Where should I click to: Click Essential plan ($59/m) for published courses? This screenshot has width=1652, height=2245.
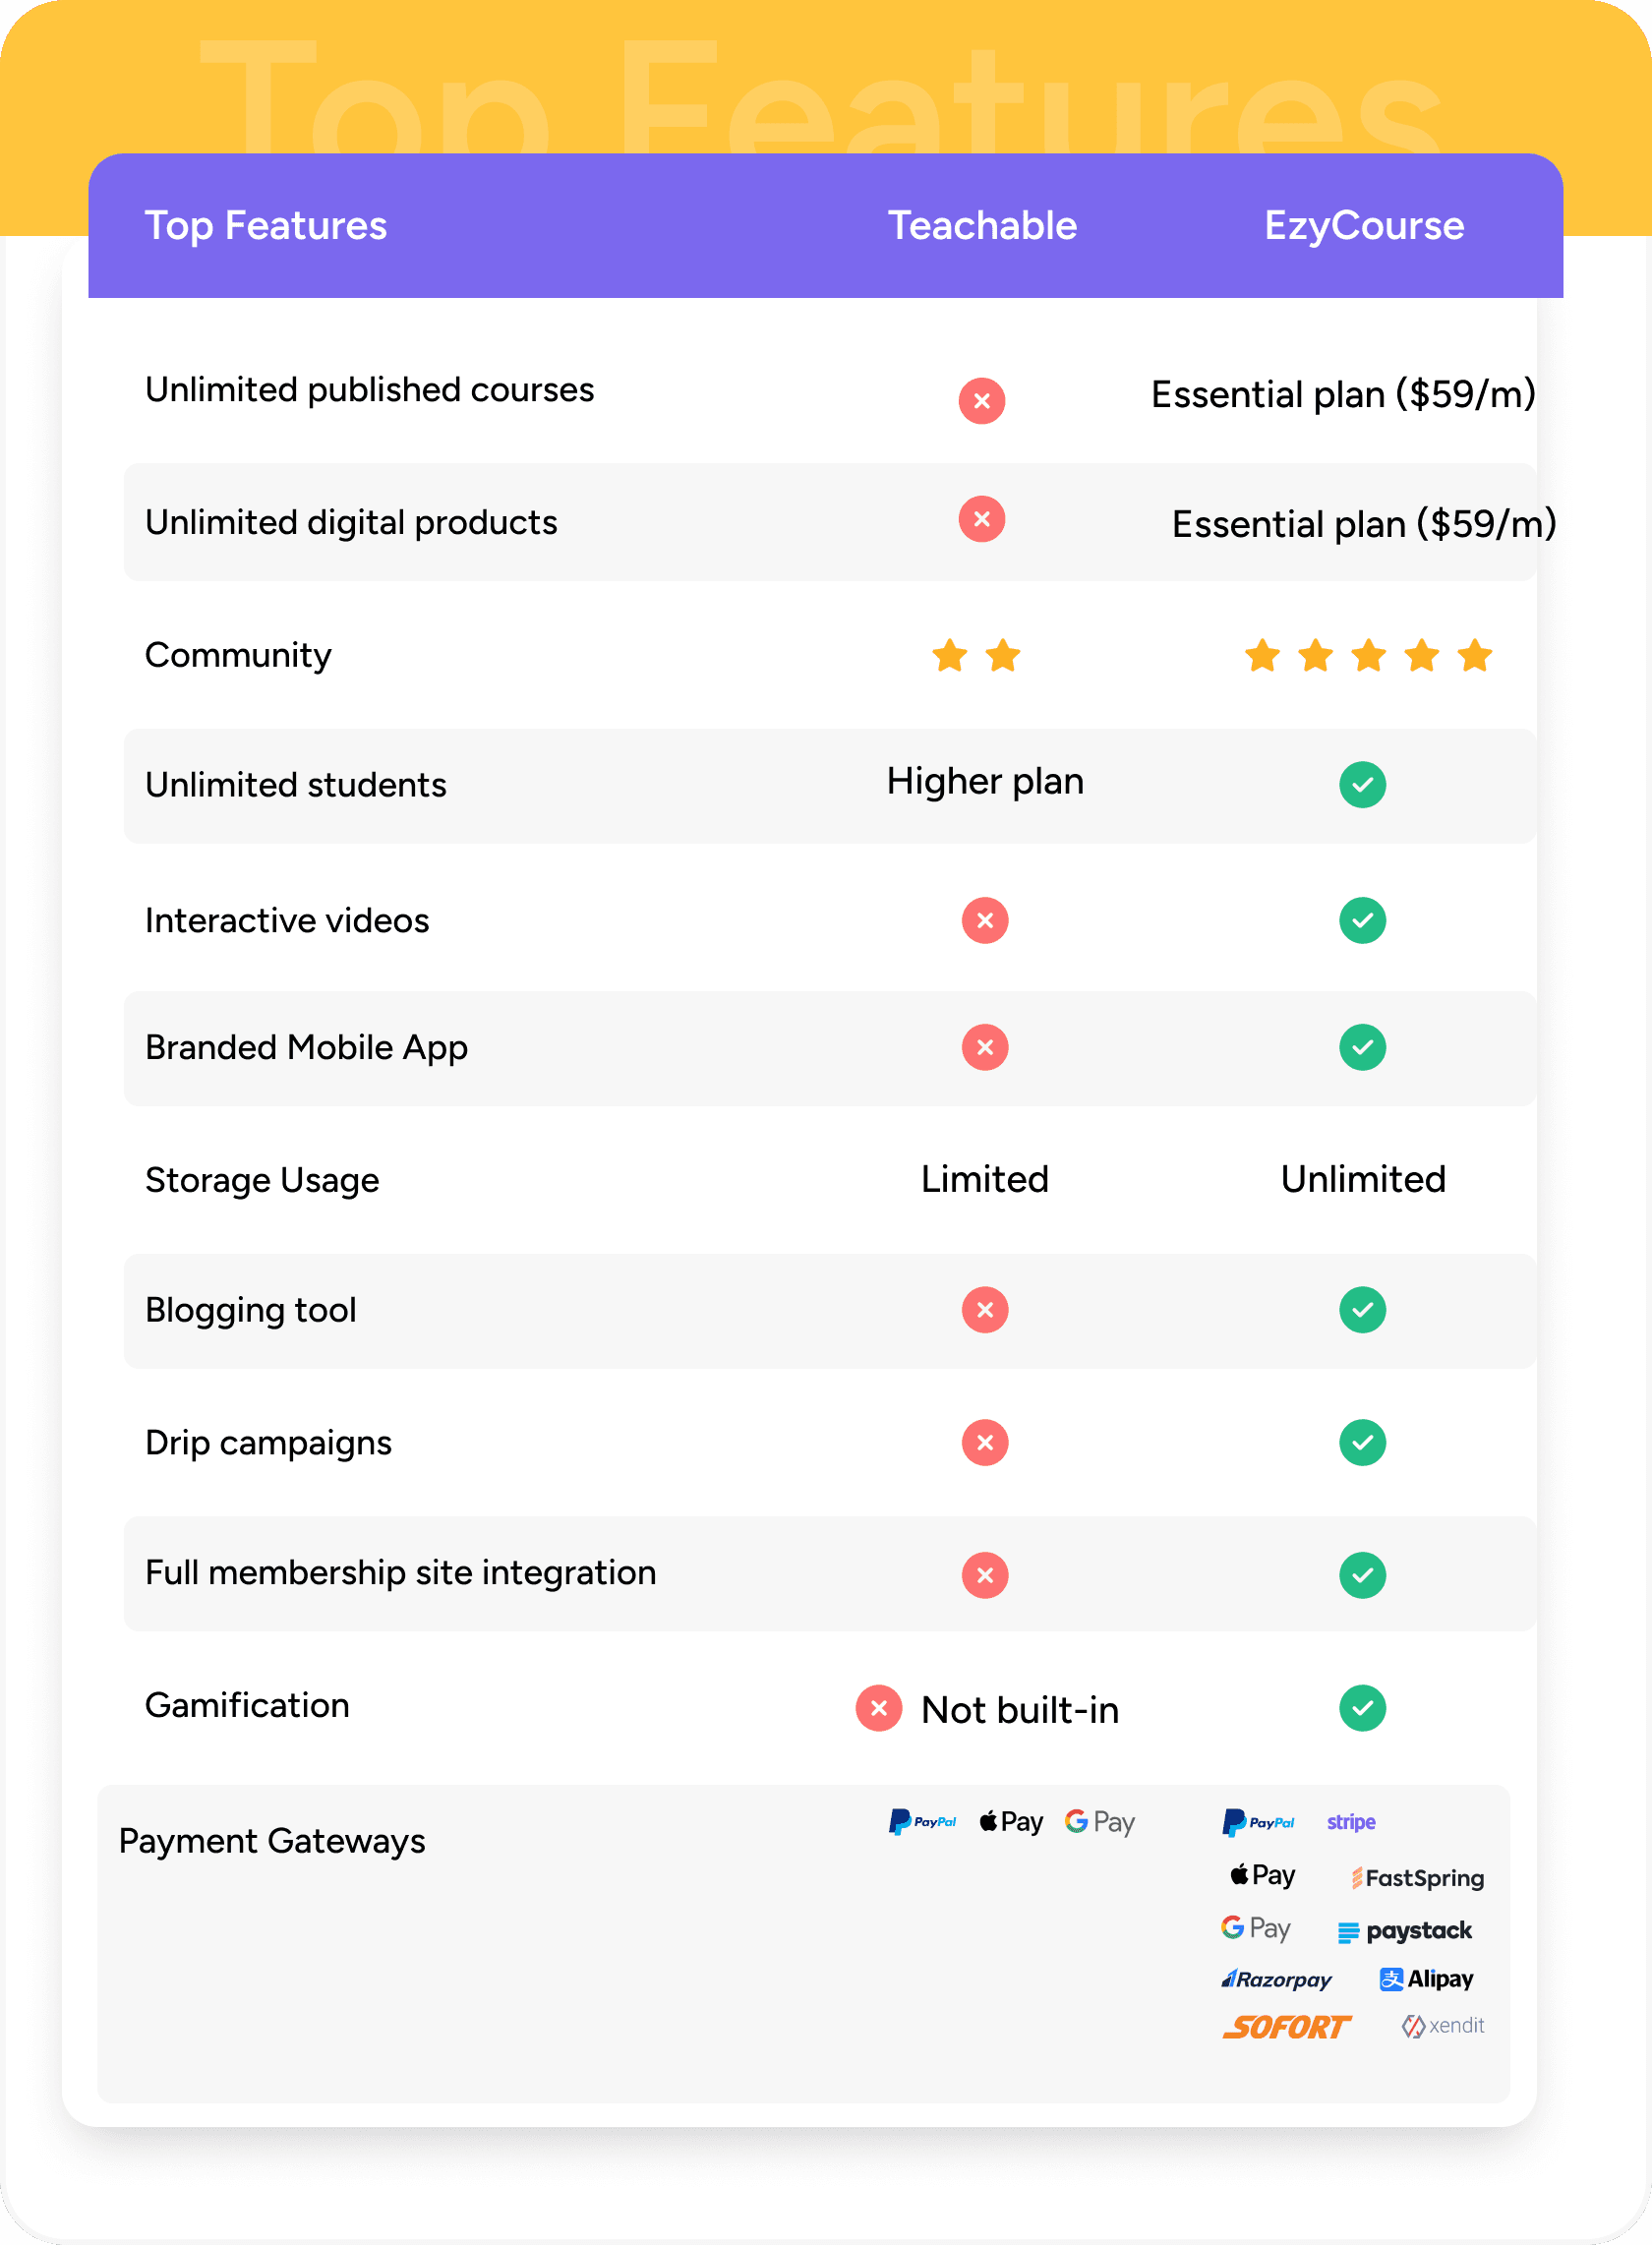pyautogui.click(x=1343, y=395)
